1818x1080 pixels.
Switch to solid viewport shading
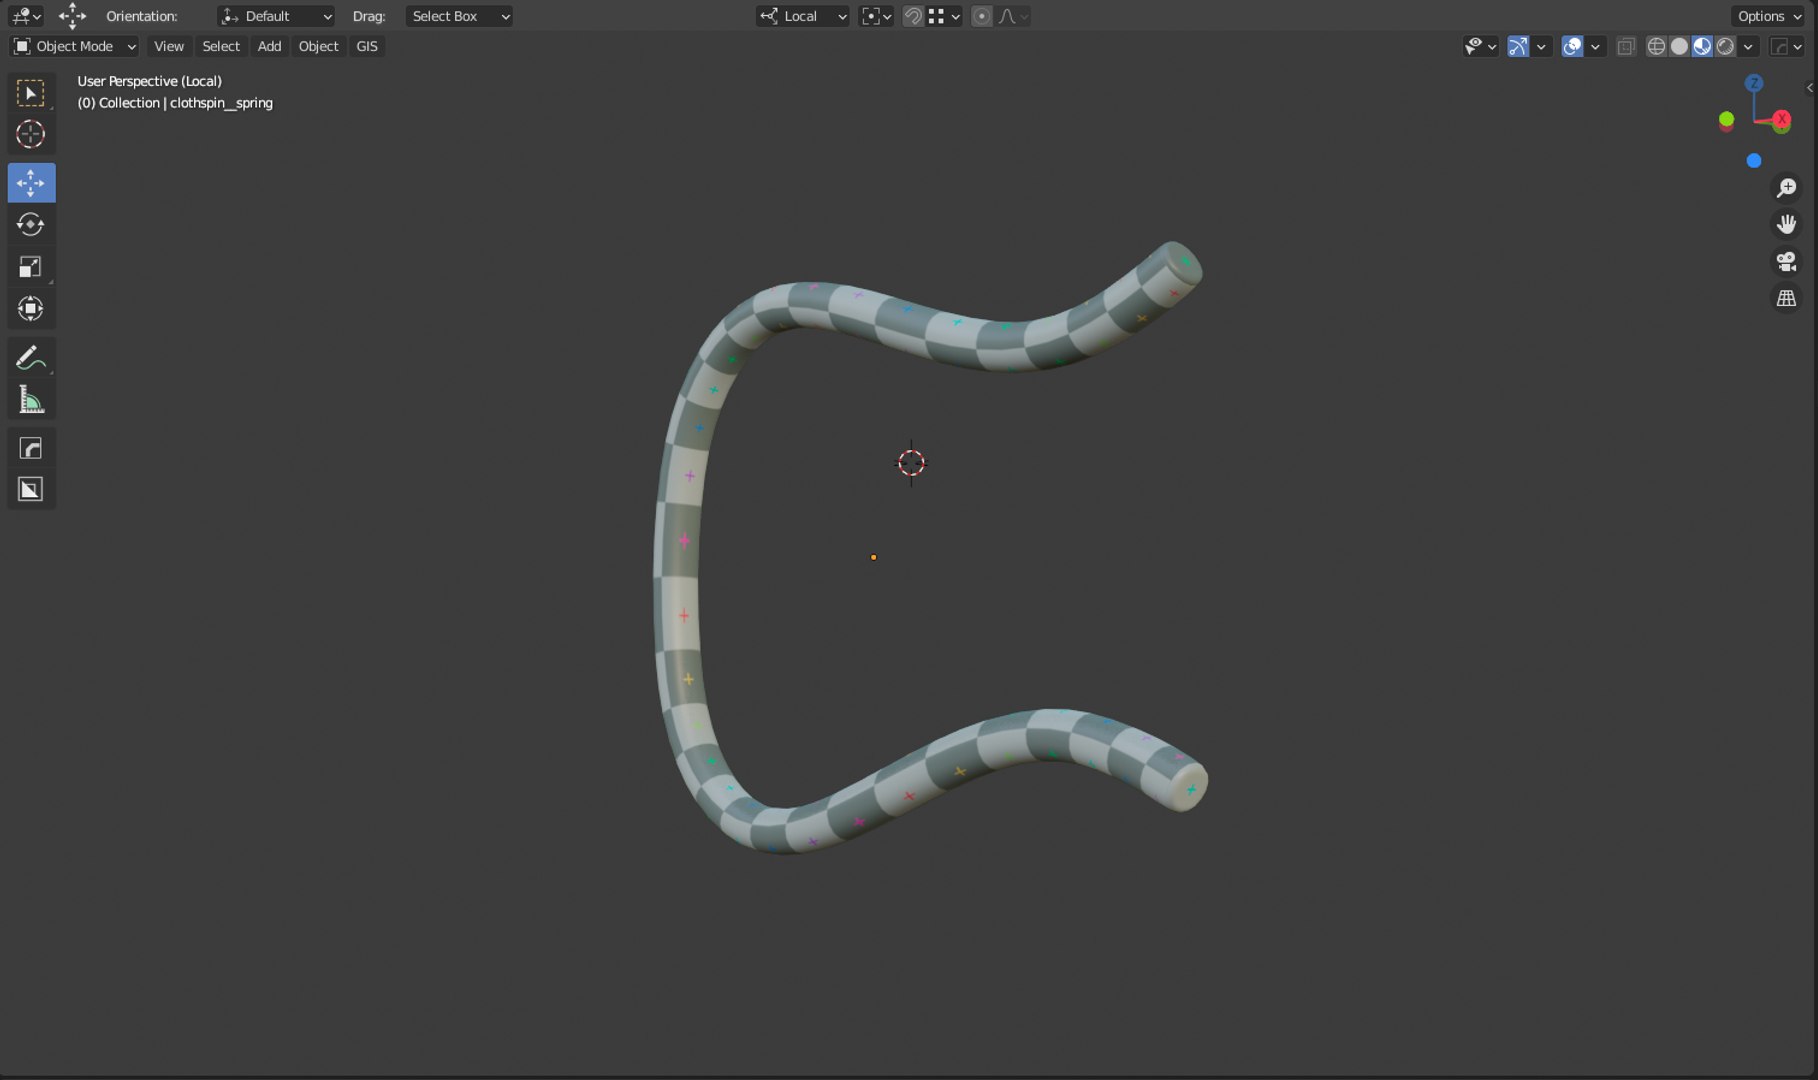pos(1679,46)
